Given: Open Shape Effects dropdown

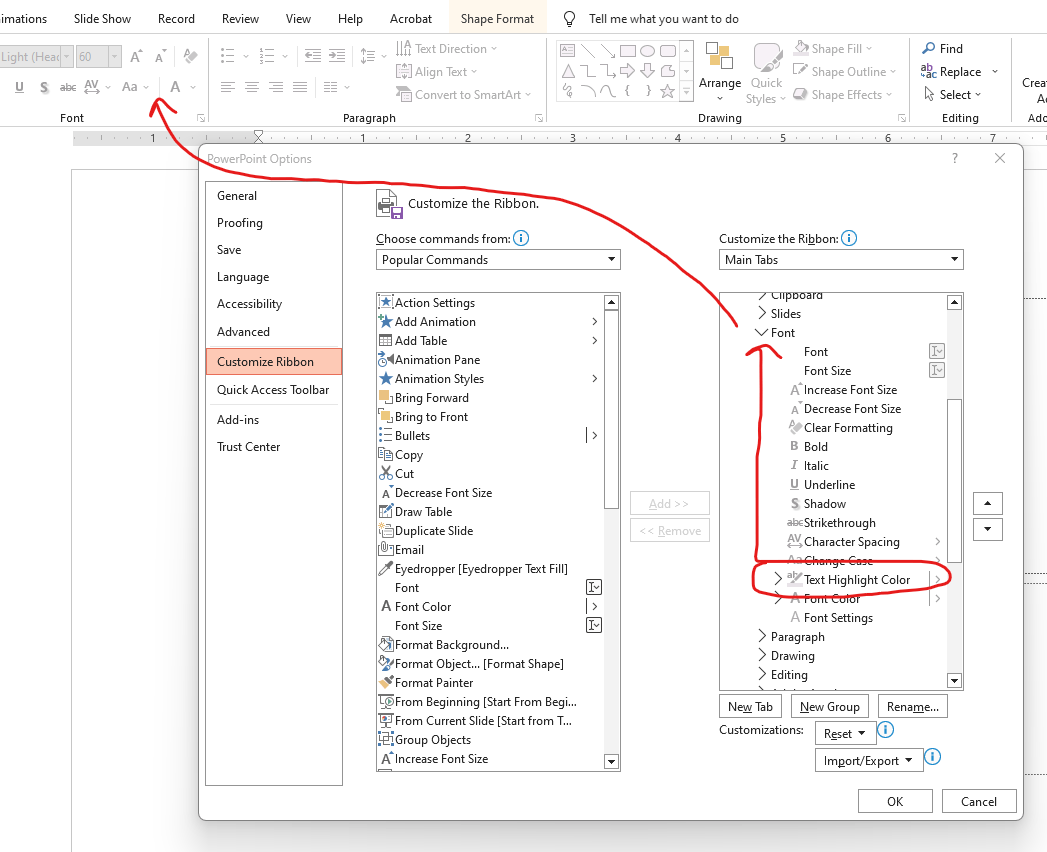Looking at the screenshot, I should pos(843,95).
